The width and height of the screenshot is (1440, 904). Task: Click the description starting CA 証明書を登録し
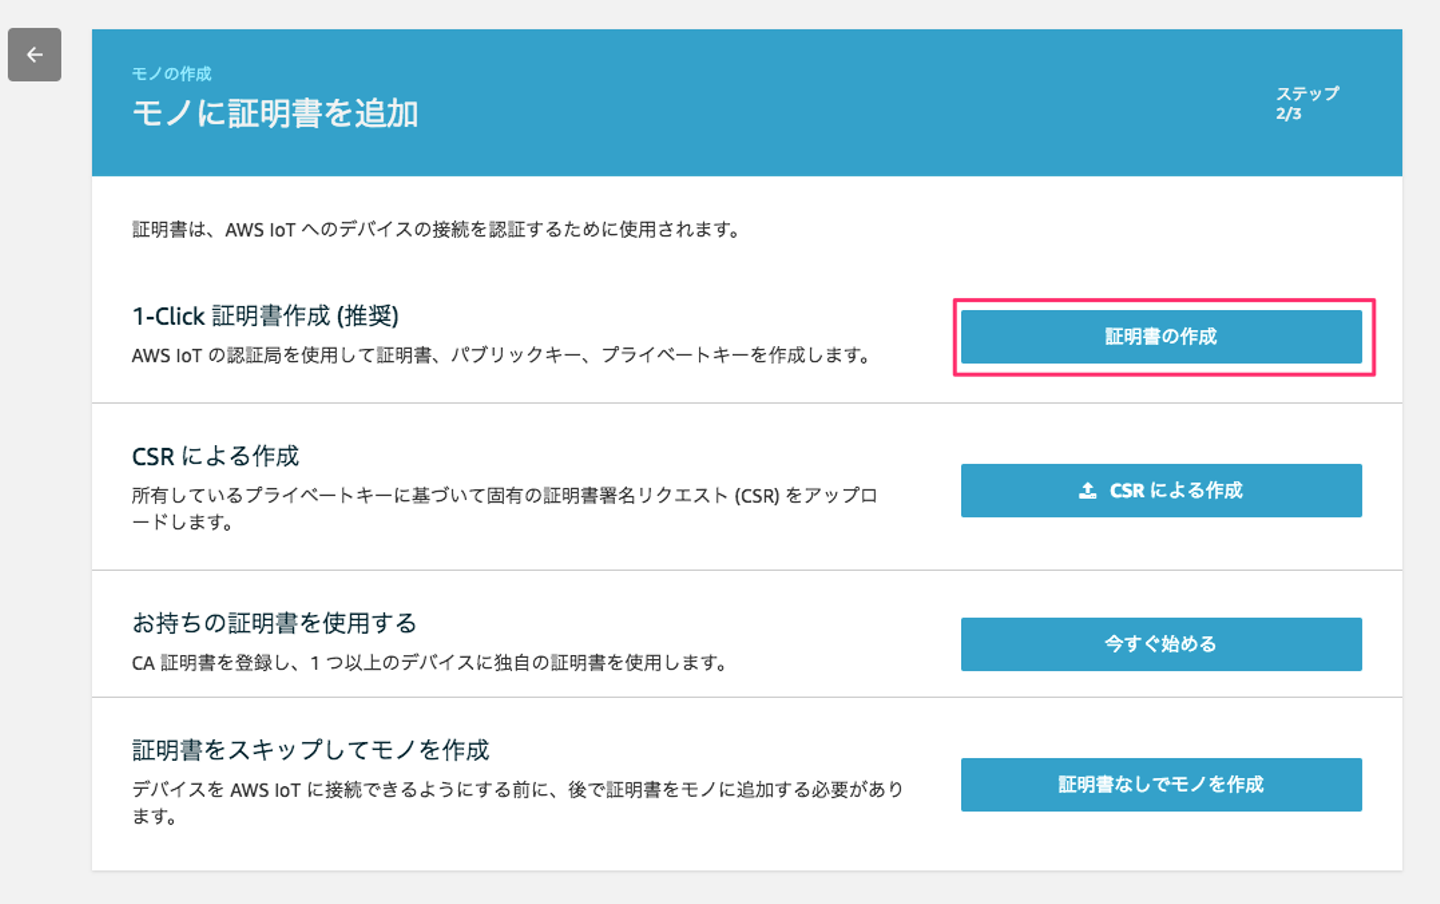[430, 663]
